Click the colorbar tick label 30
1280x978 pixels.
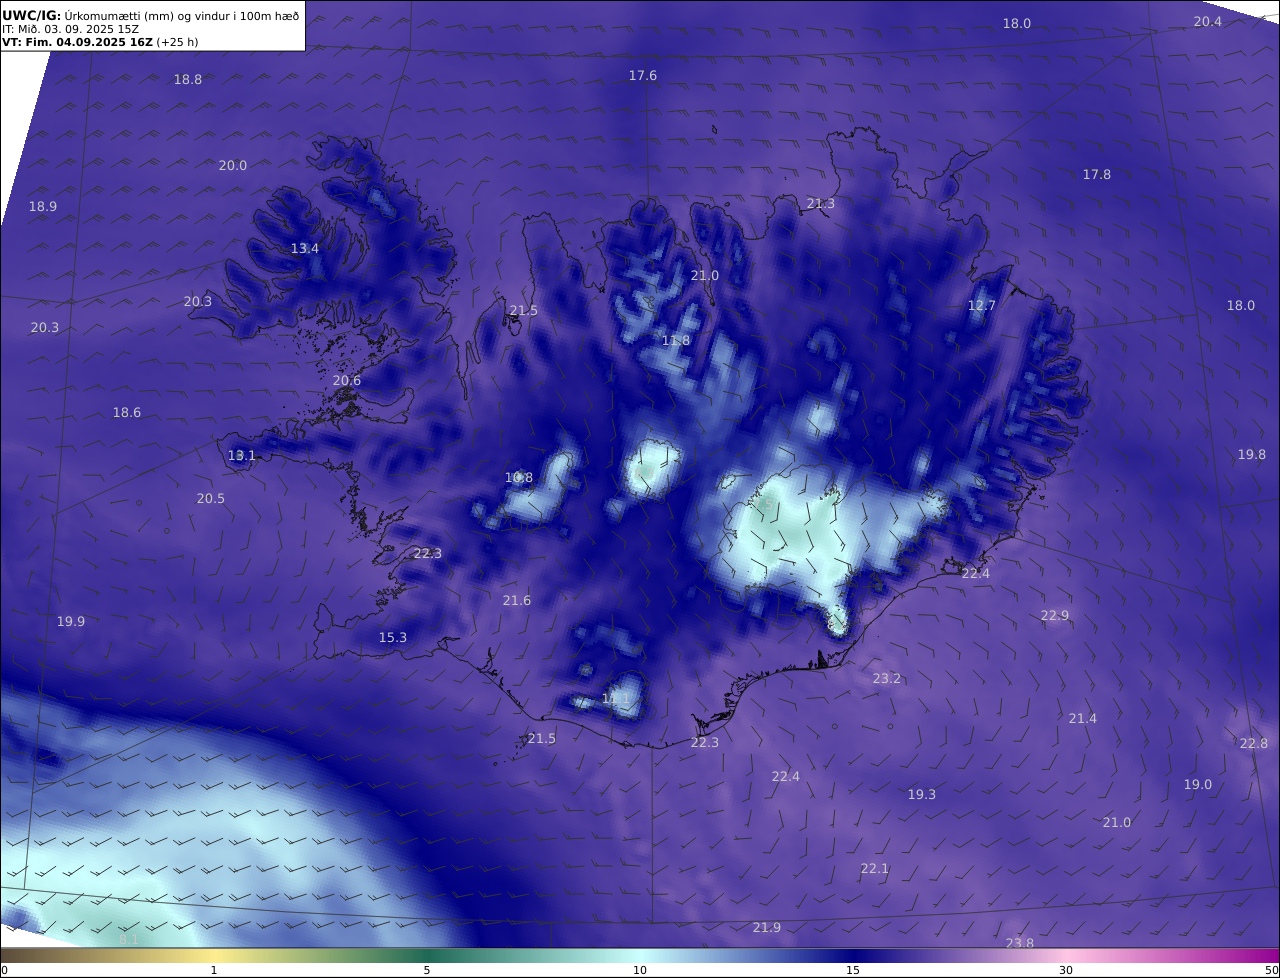(x=1066, y=970)
